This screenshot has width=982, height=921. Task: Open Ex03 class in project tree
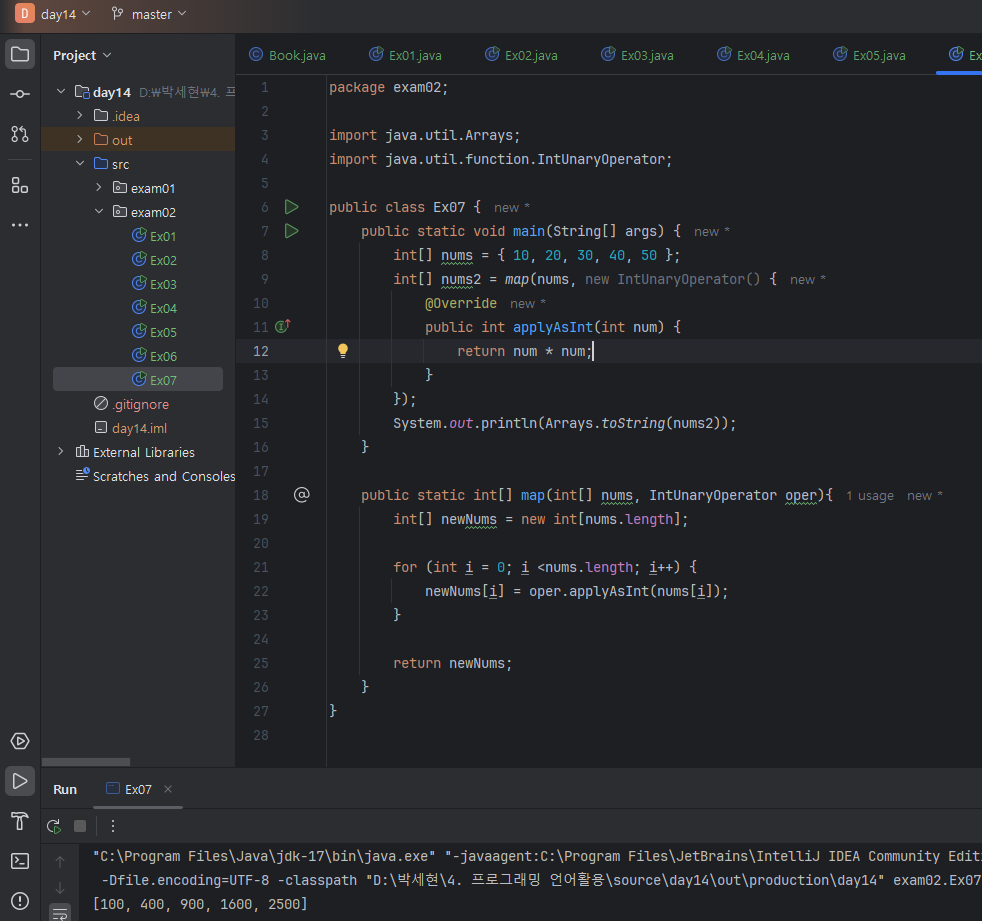pyautogui.click(x=155, y=284)
